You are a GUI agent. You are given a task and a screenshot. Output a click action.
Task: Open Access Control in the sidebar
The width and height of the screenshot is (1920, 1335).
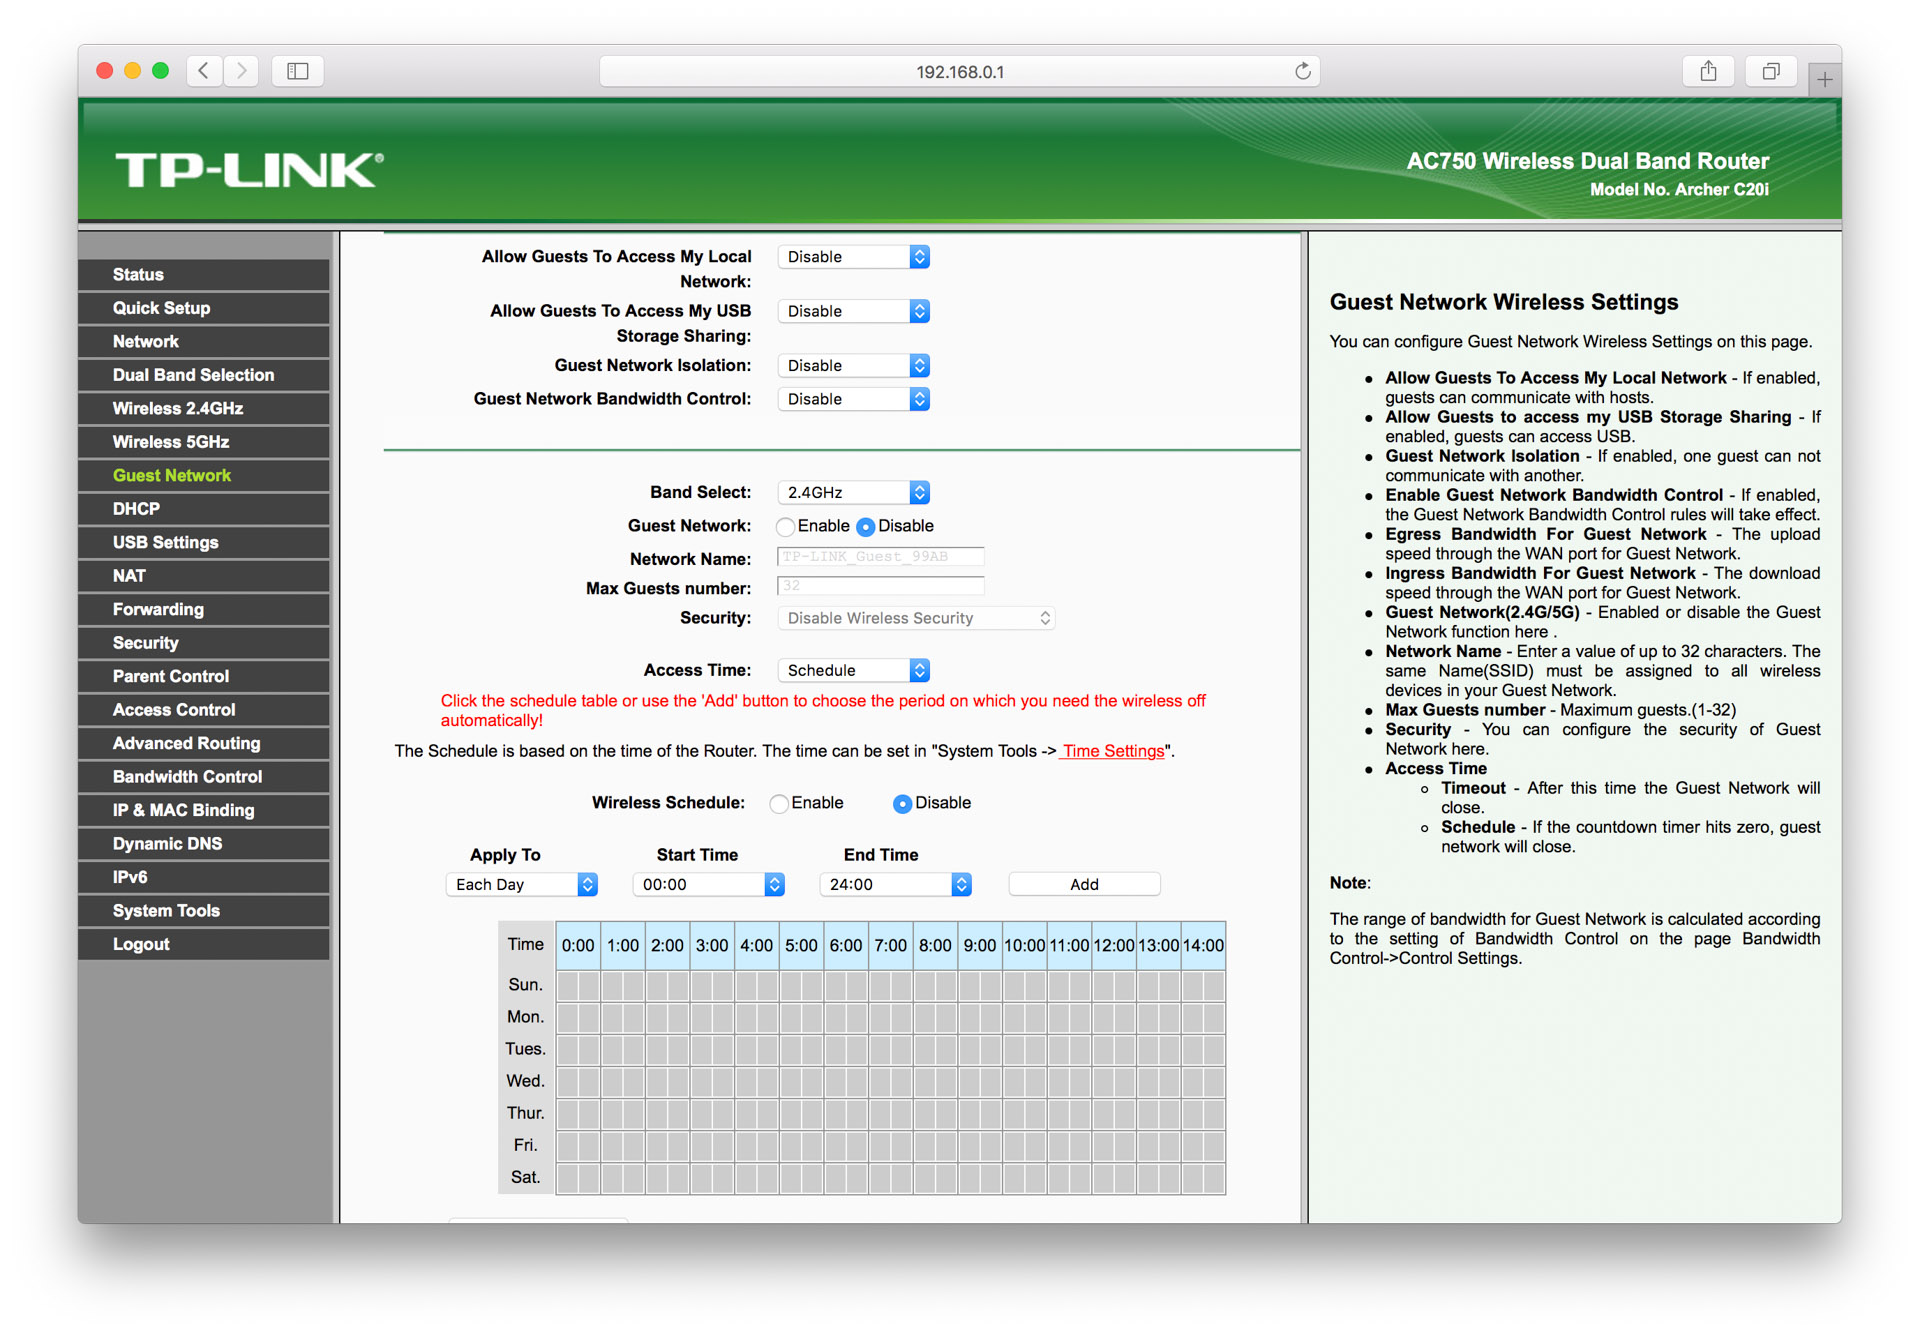click(x=204, y=710)
